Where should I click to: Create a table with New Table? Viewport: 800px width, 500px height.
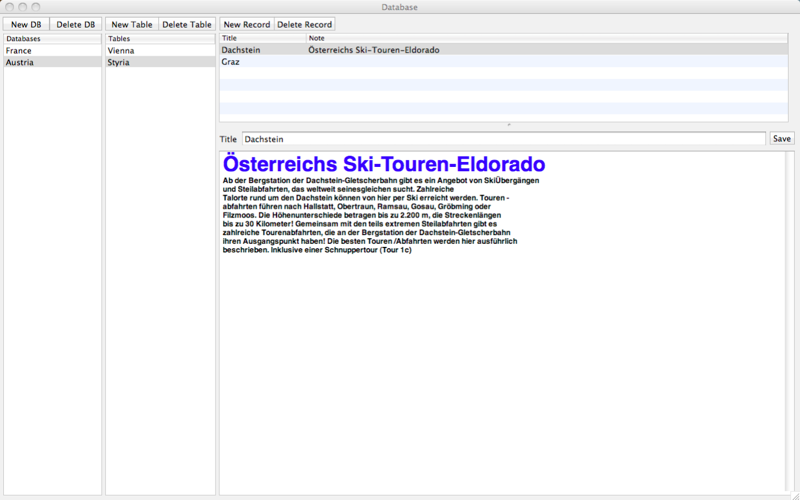(x=132, y=24)
